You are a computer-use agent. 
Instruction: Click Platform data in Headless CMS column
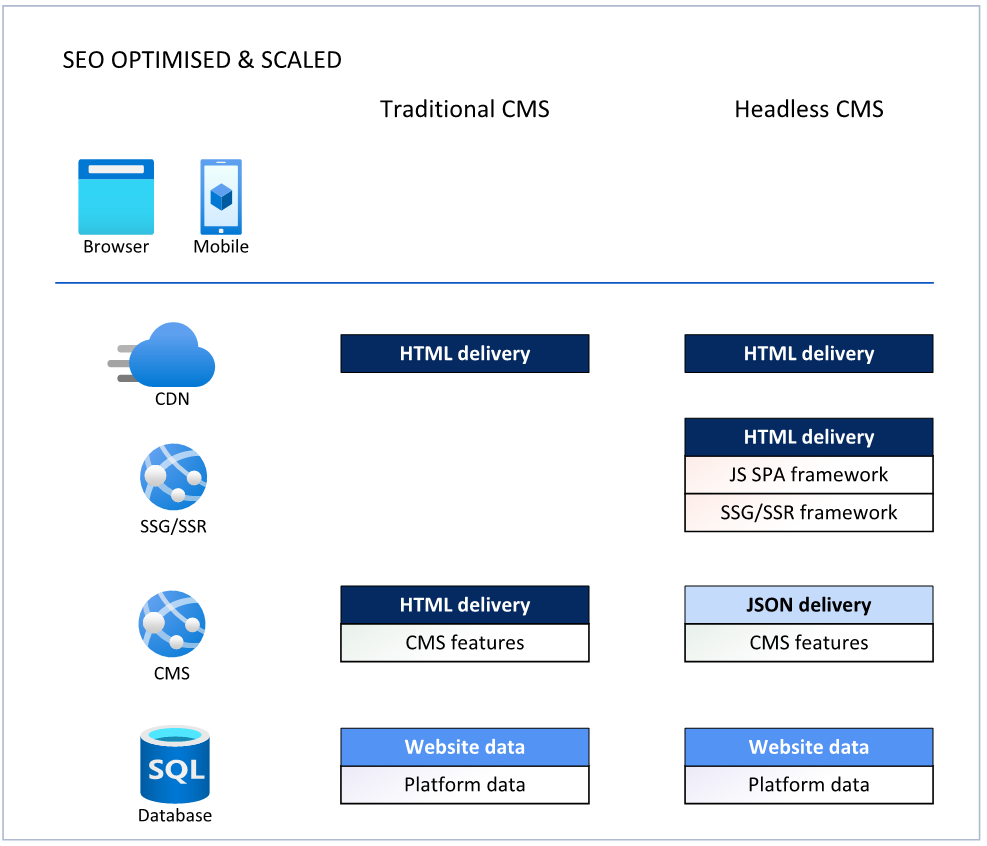click(808, 785)
